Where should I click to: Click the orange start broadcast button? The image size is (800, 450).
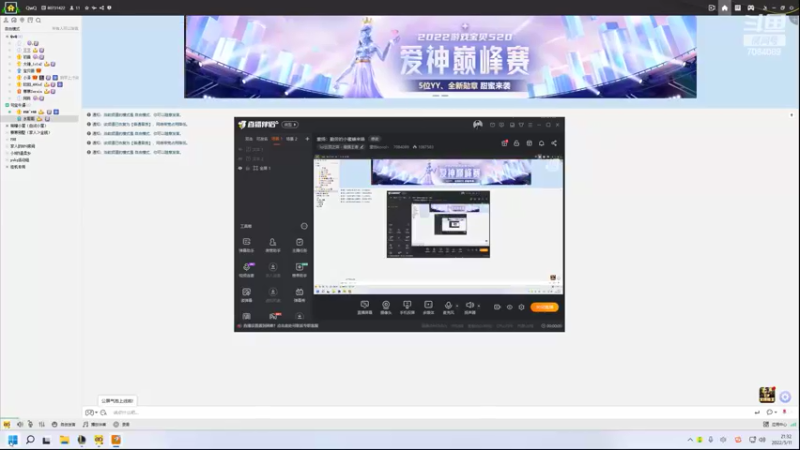[544, 307]
